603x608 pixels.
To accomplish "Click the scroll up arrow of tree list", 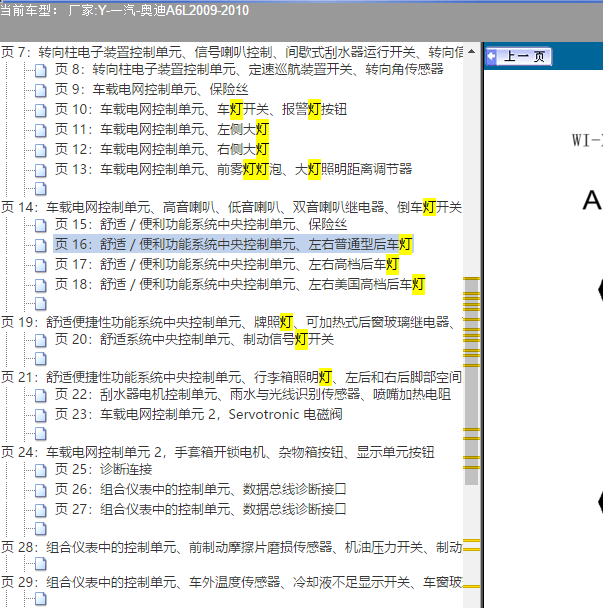I will [x=472, y=51].
